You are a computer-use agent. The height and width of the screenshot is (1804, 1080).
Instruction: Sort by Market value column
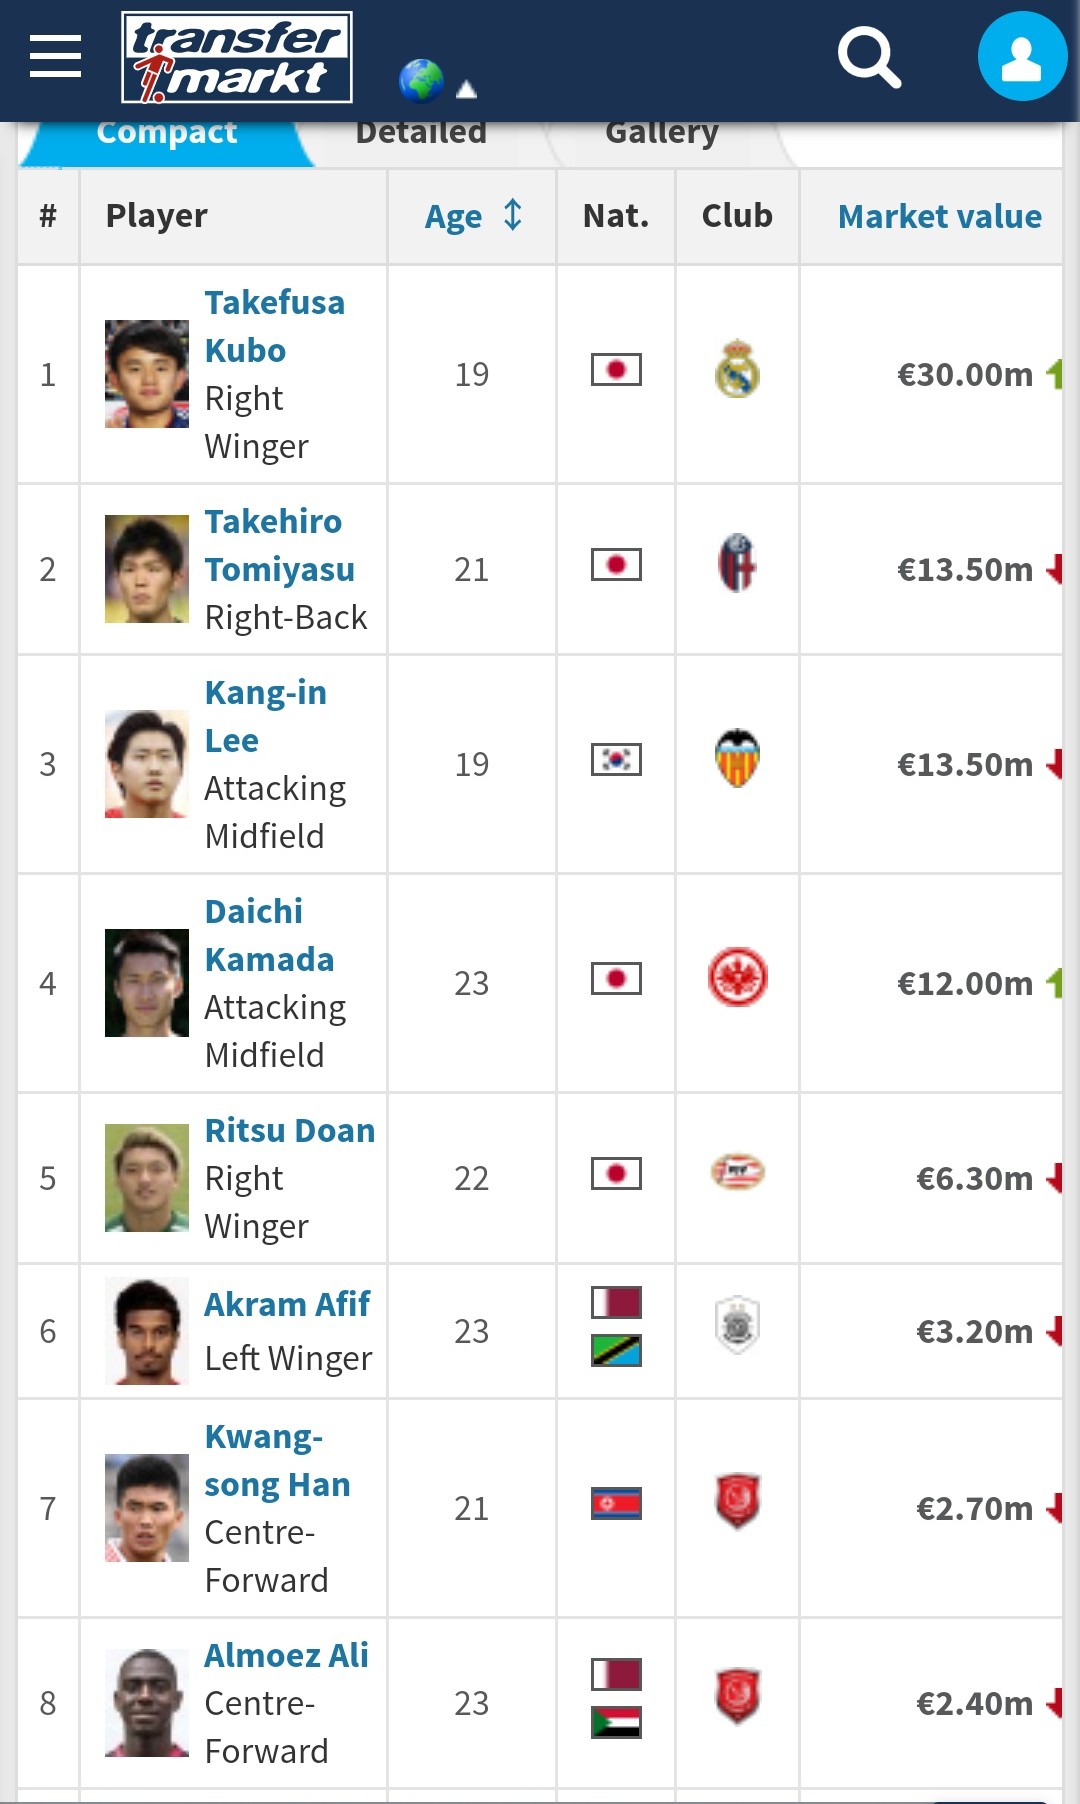coord(939,216)
